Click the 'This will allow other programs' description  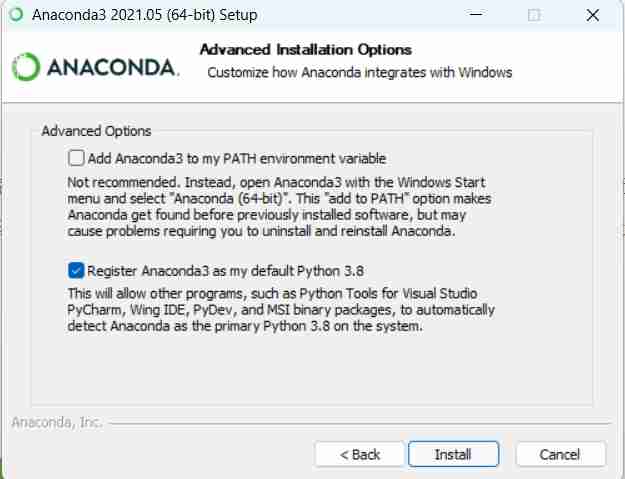click(281, 310)
